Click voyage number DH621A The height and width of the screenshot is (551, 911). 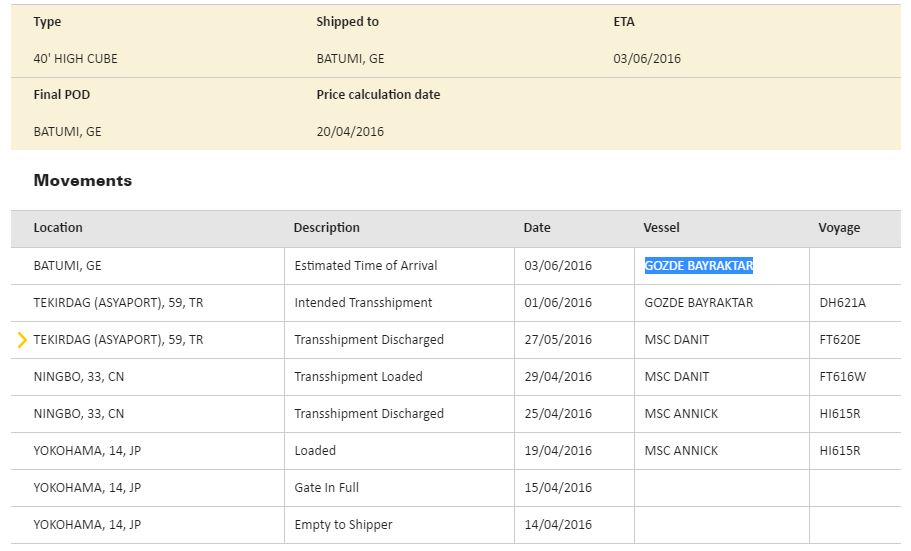pos(841,303)
